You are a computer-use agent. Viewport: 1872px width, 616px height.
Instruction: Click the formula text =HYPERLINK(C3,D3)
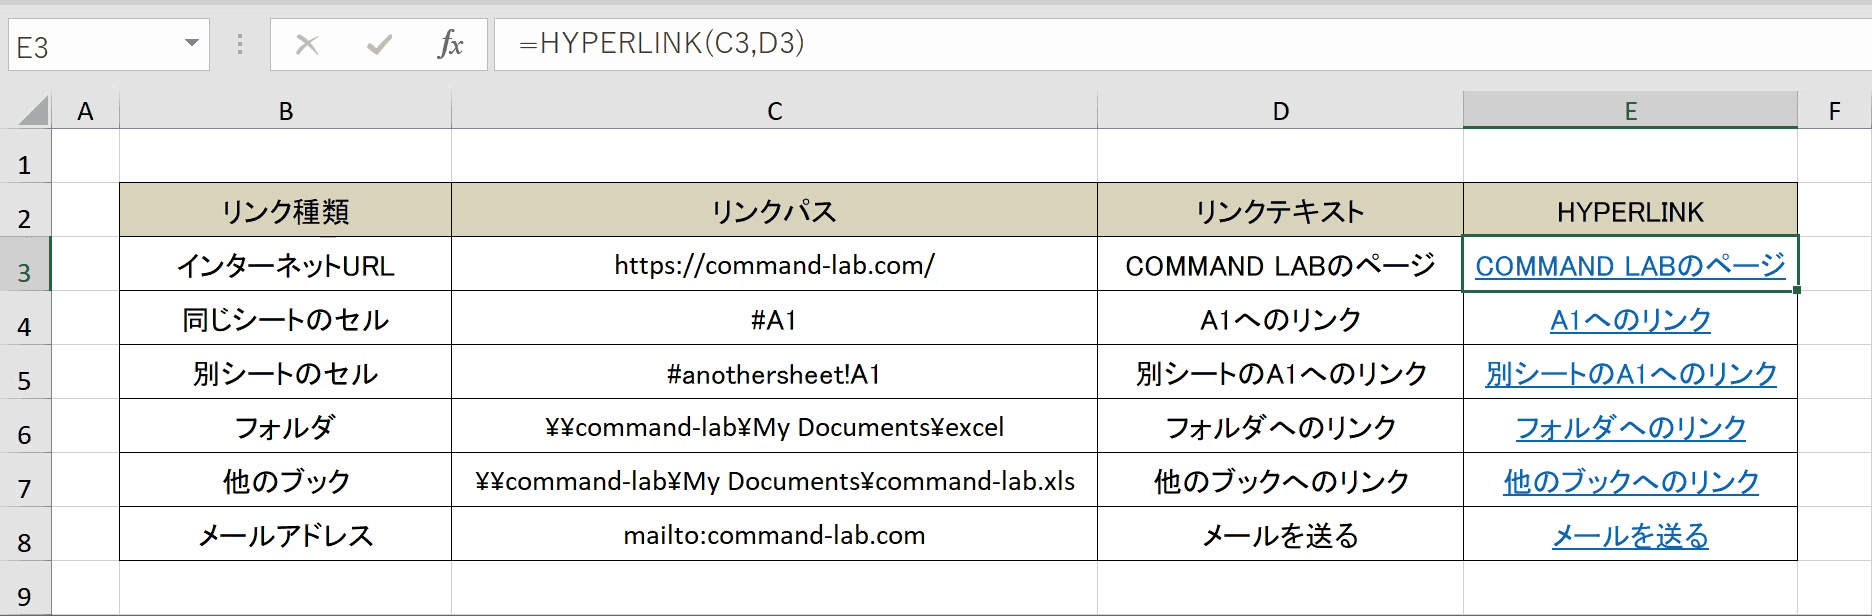[662, 43]
